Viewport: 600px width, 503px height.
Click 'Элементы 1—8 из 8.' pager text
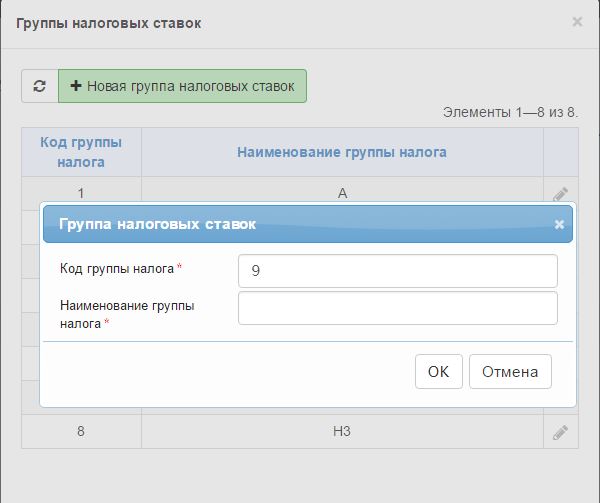click(510, 112)
